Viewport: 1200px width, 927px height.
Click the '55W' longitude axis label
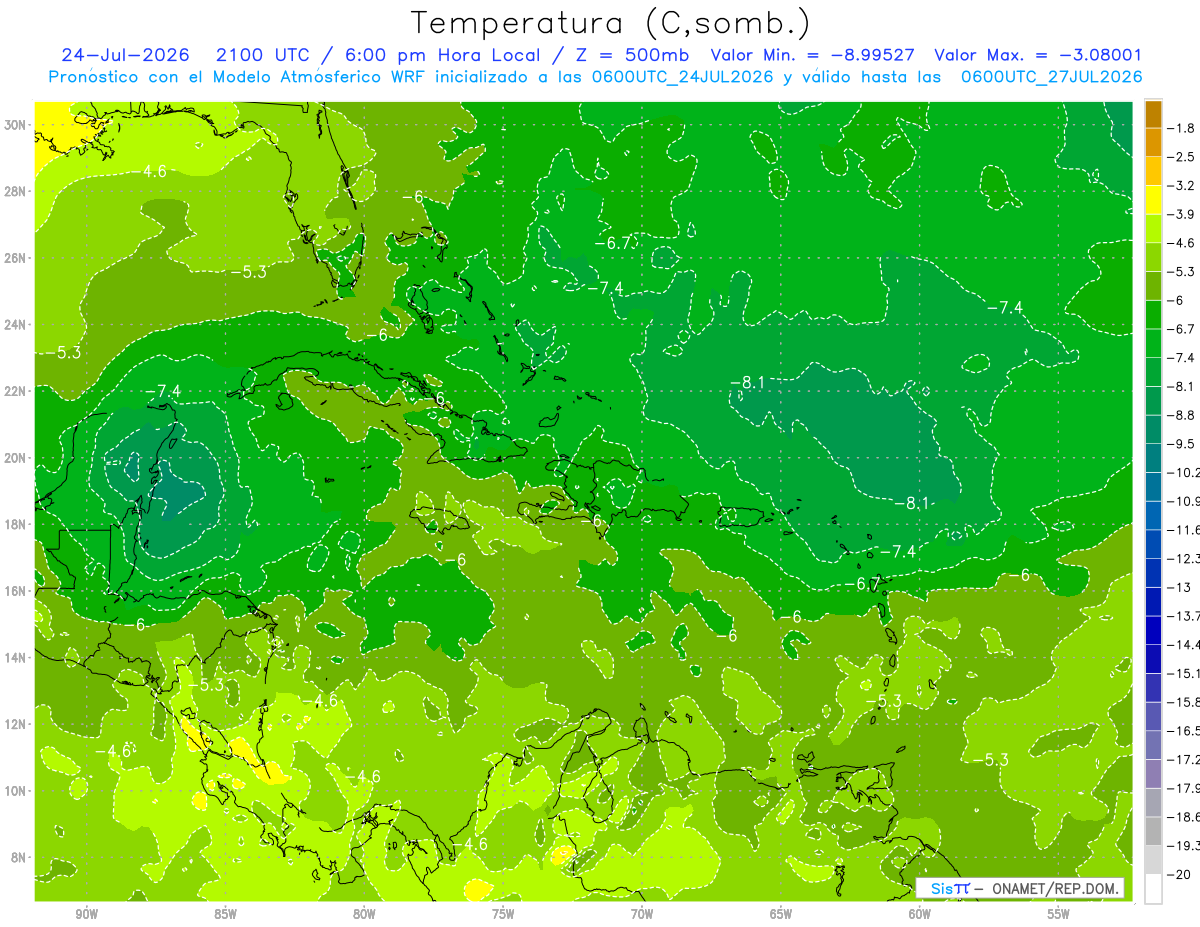(1059, 914)
